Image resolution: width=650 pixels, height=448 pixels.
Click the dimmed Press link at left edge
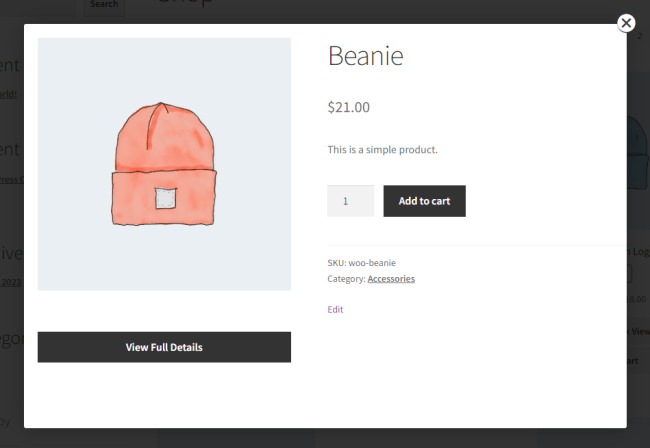coord(10,180)
